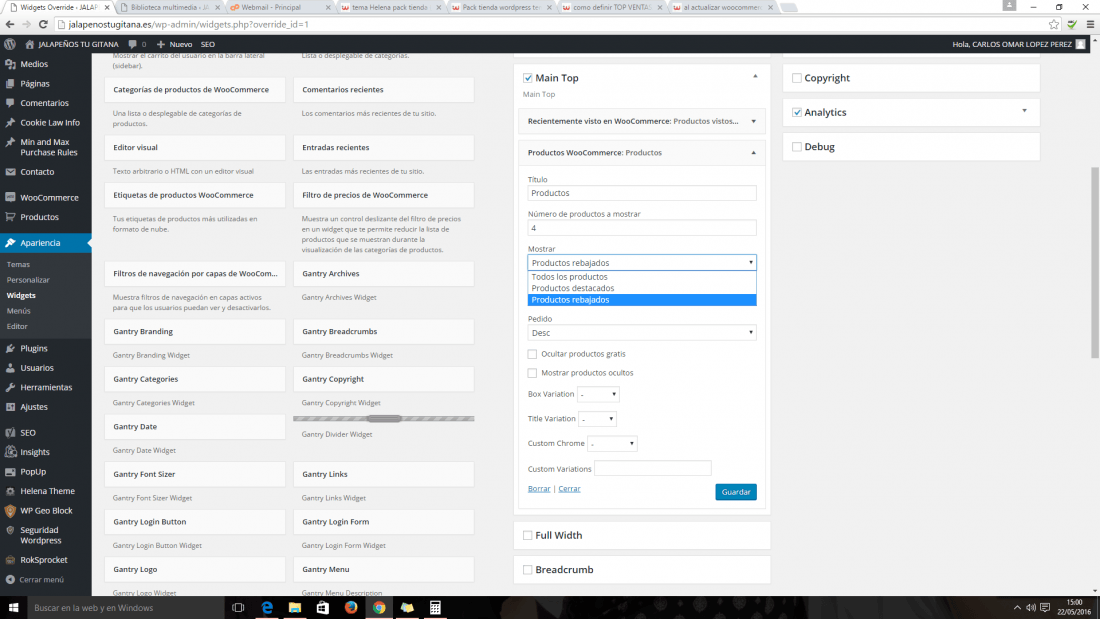1100x619 pixels.
Task: Collapse the Main Top section arrow
Action: [x=756, y=76]
